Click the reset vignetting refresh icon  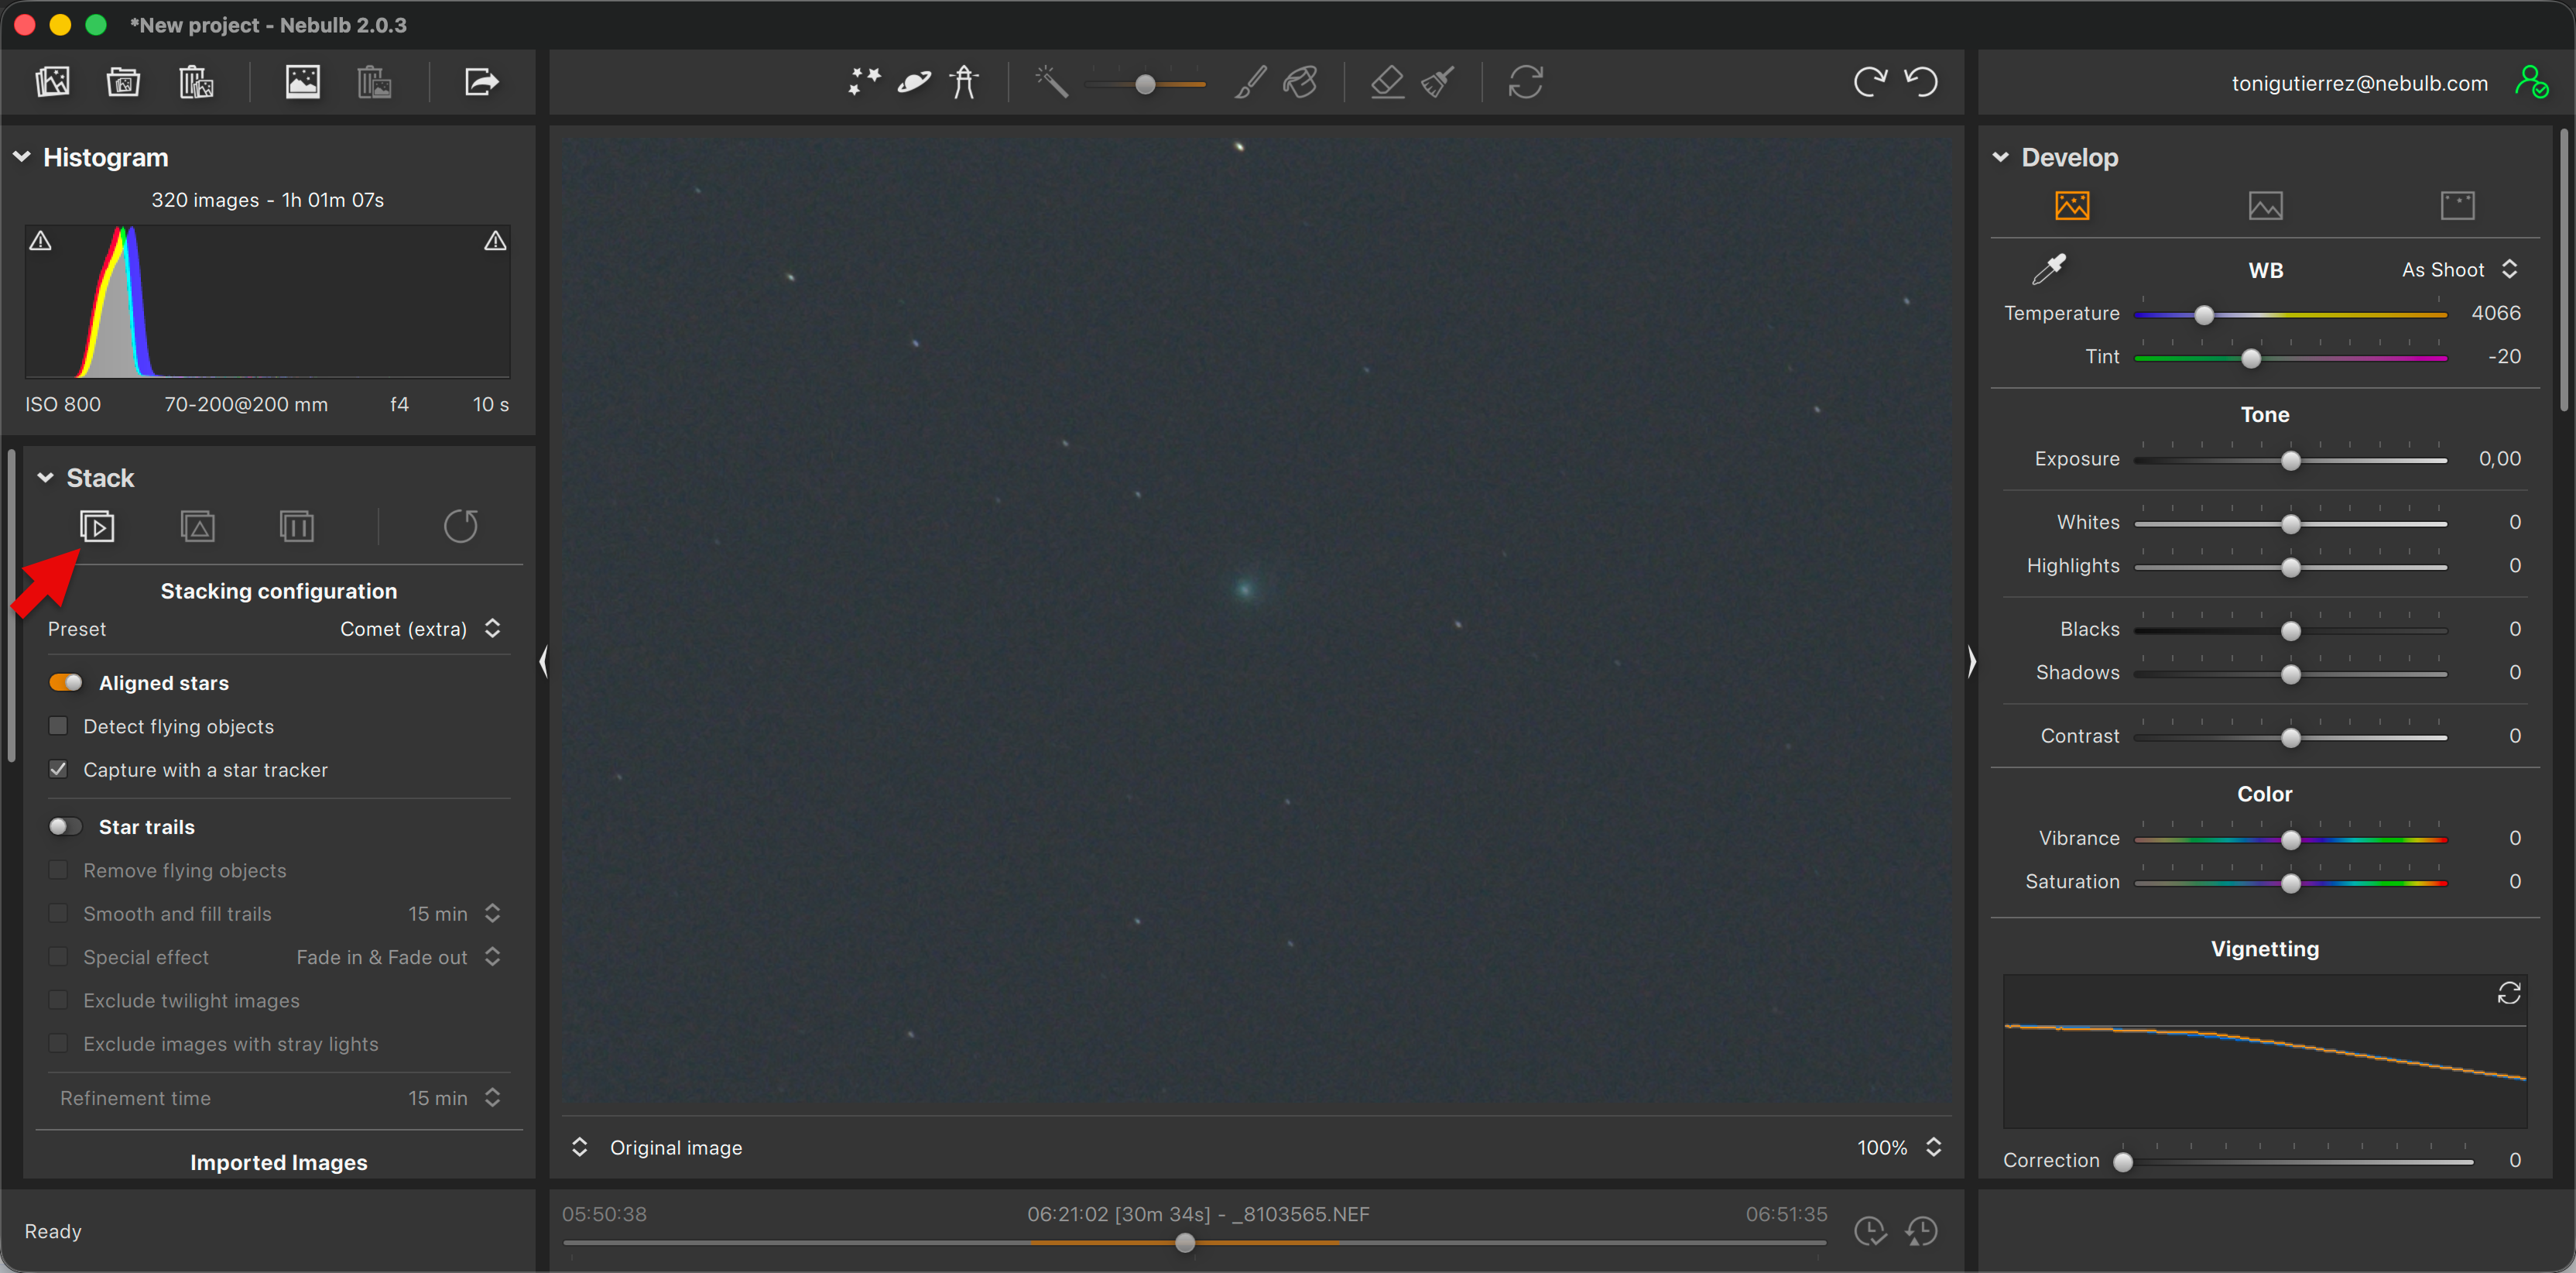click(x=2508, y=993)
